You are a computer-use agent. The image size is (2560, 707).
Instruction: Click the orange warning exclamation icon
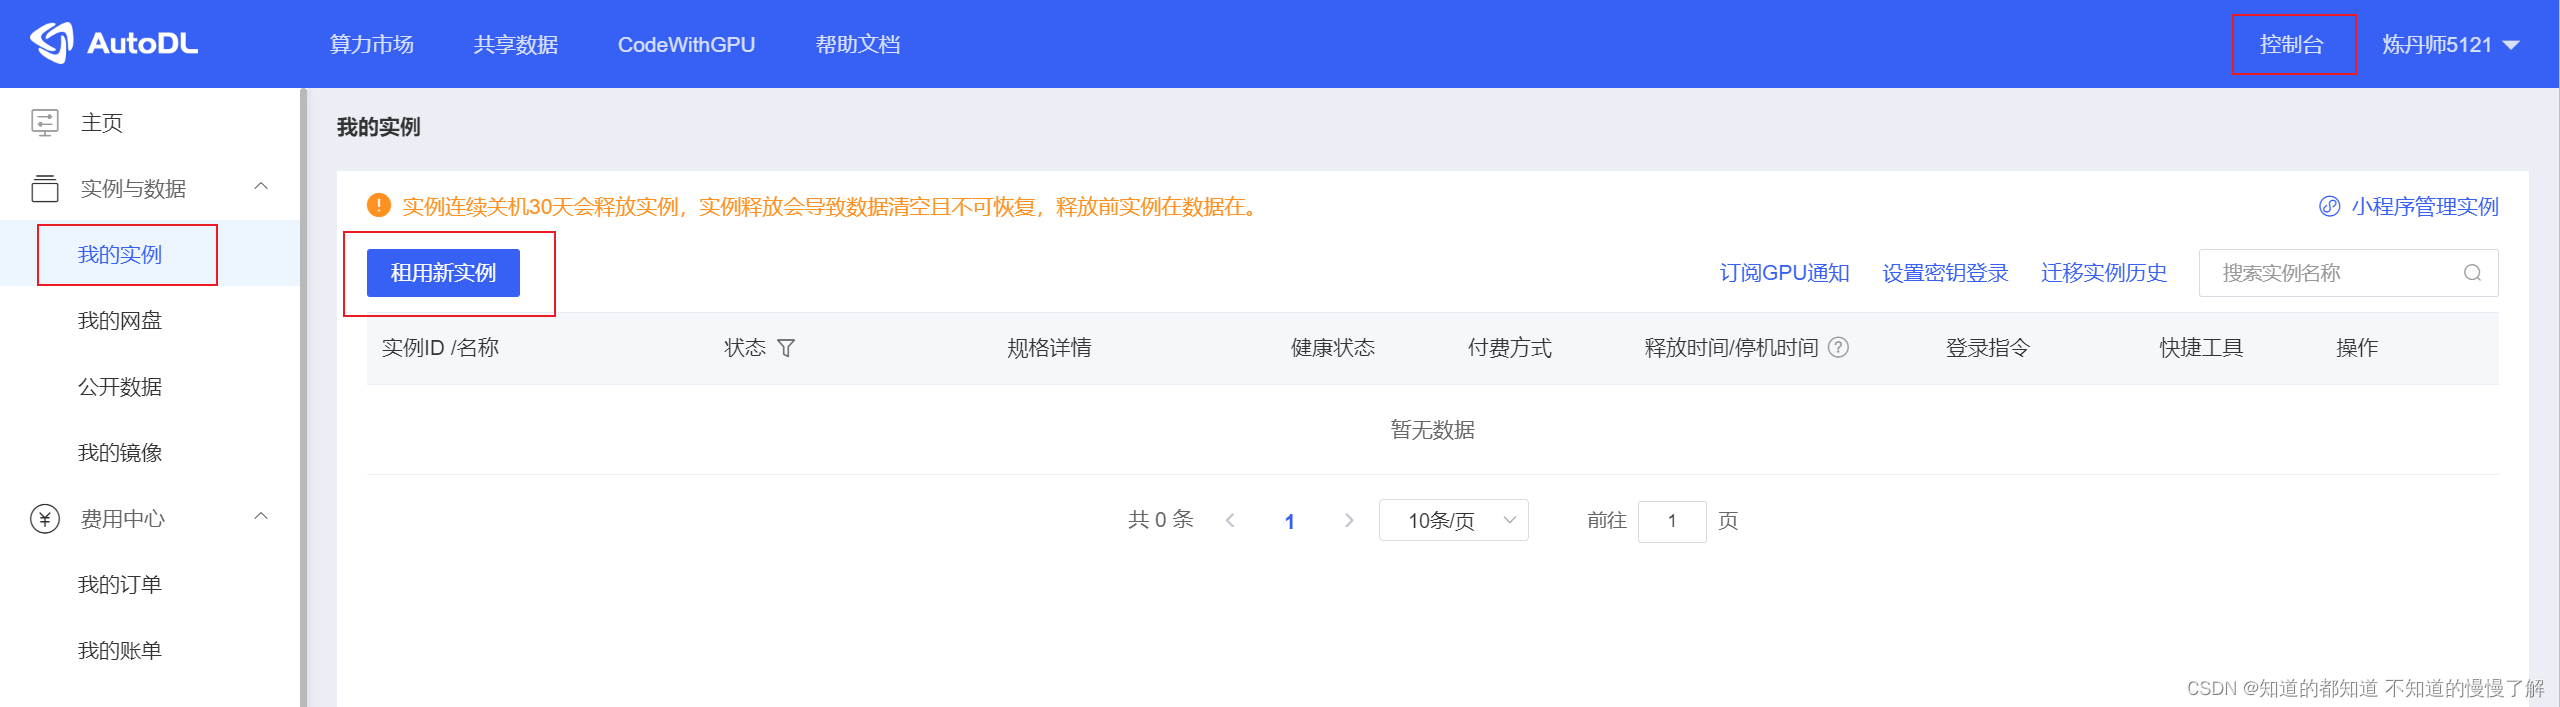click(379, 205)
